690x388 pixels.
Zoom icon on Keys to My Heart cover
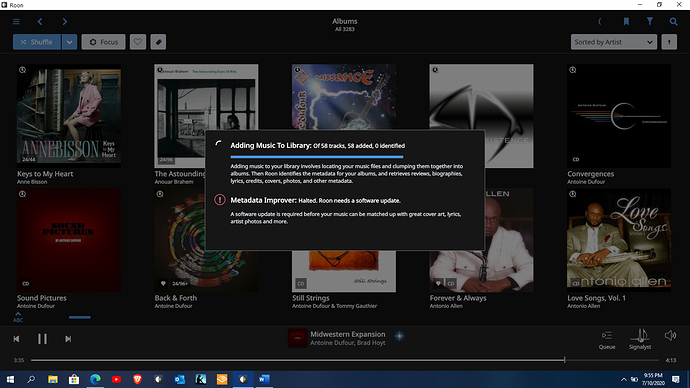(22, 70)
